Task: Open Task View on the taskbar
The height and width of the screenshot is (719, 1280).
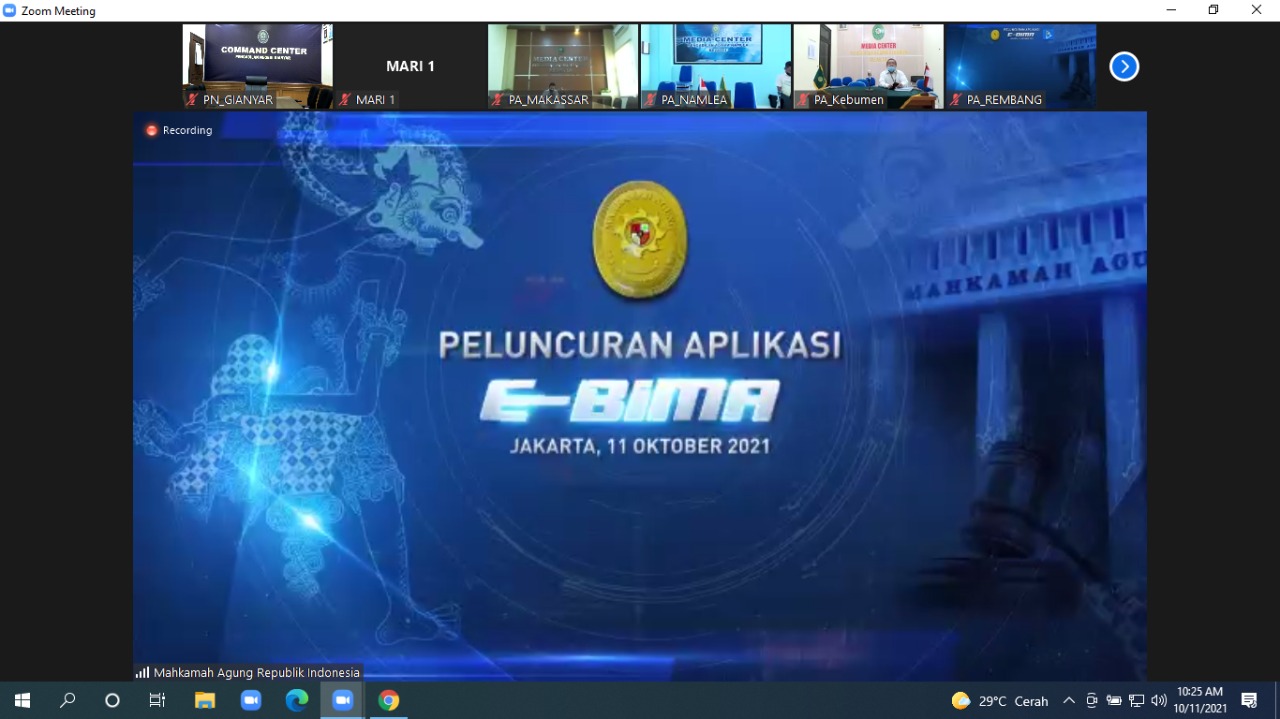Action: coord(157,701)
